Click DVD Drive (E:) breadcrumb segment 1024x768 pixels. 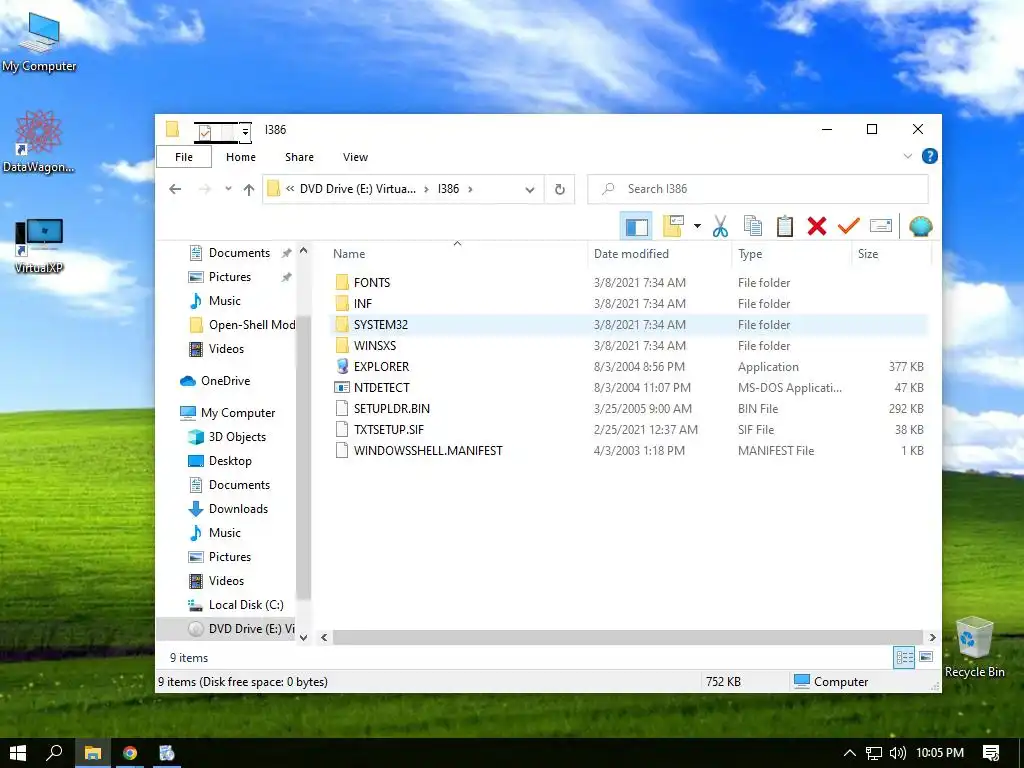pos(357,189)
